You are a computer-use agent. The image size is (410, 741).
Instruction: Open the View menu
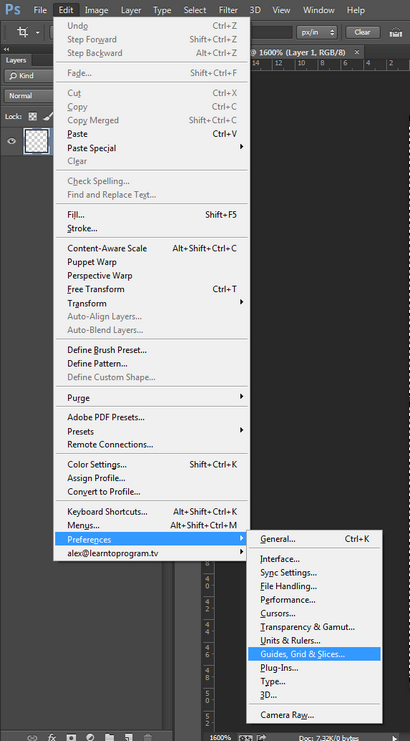point(282,10)
